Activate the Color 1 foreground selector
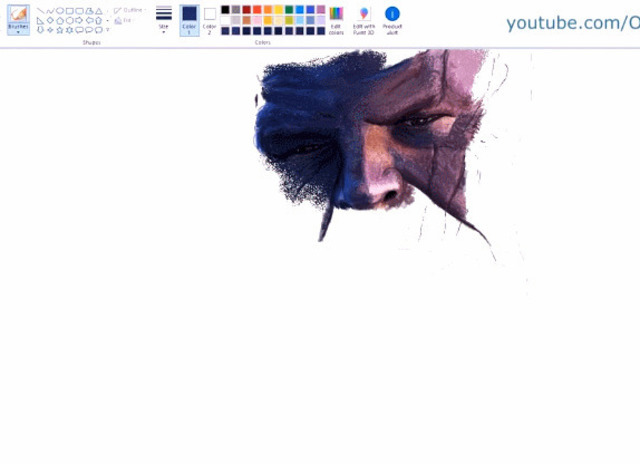The height and width of the screenshot is (464, 640). (x=189, y=18)
